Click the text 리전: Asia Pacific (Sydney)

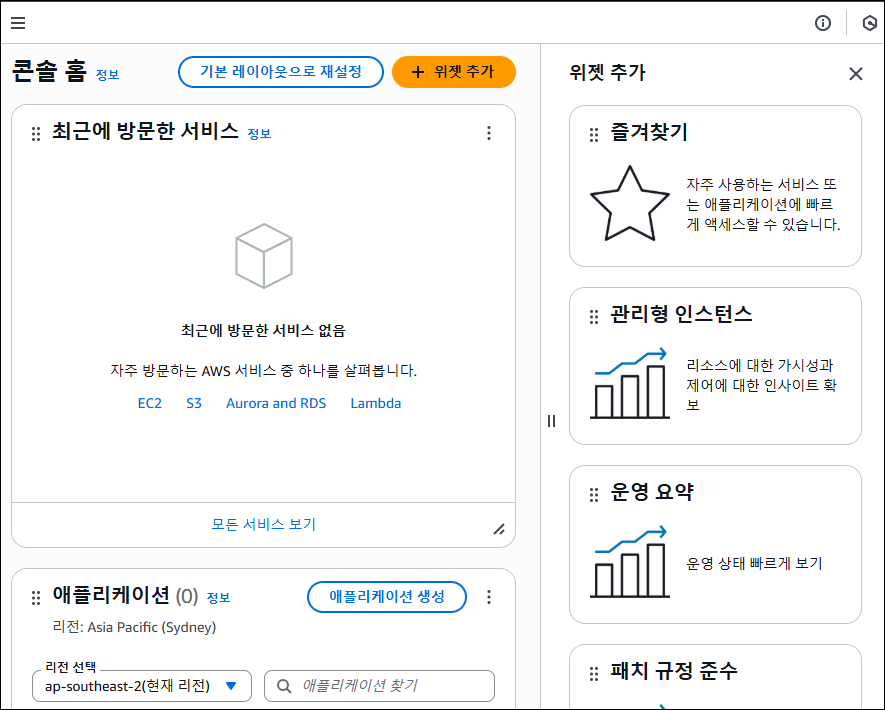pos(134,628)
